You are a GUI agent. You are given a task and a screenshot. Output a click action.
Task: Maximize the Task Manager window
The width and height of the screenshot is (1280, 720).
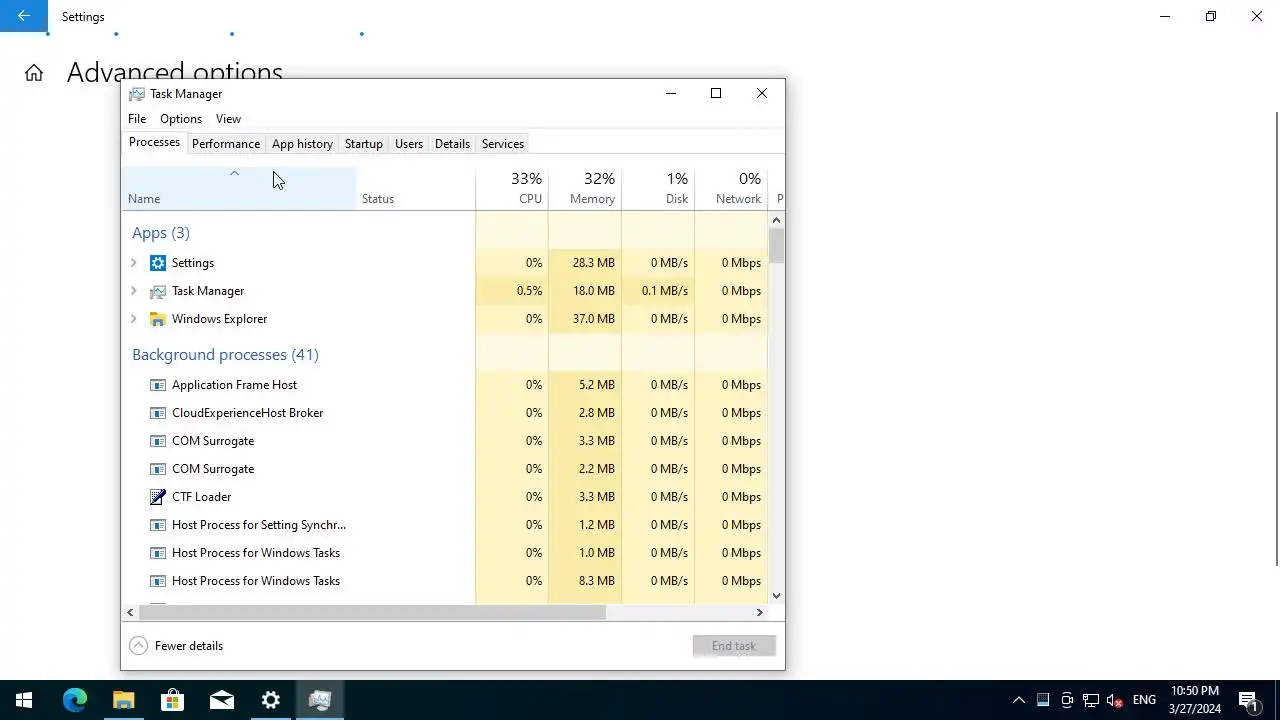(x=716, y=93)
